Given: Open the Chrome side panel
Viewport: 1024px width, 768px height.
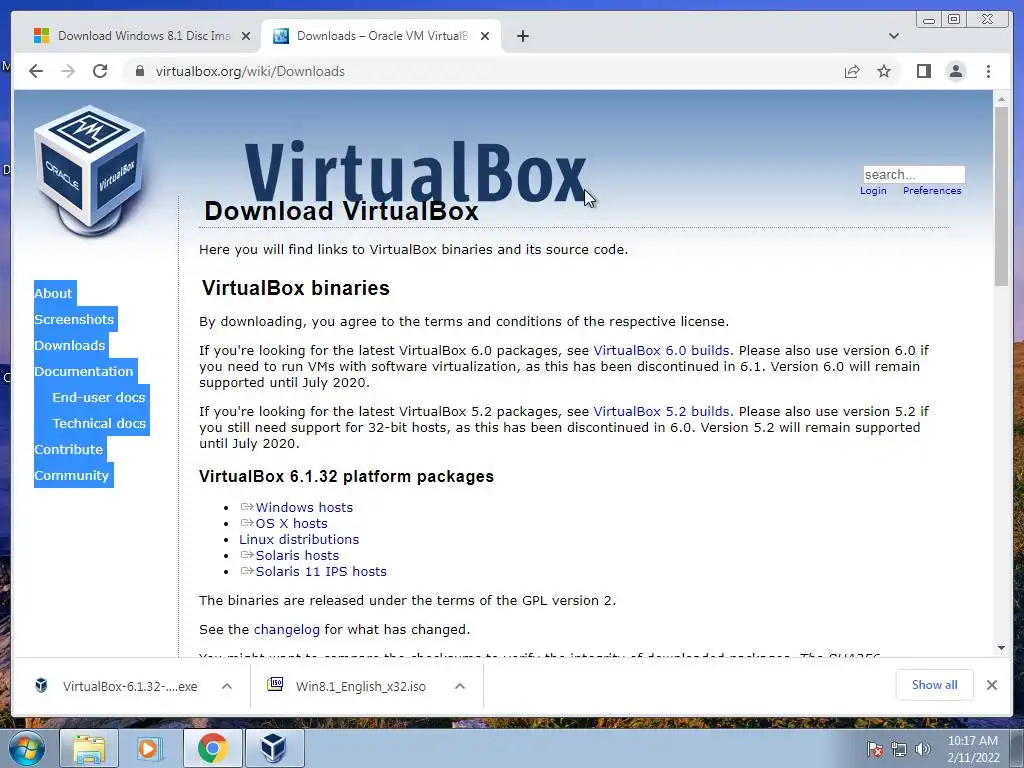Looking at the screenshot, I should tap(923, 71).
